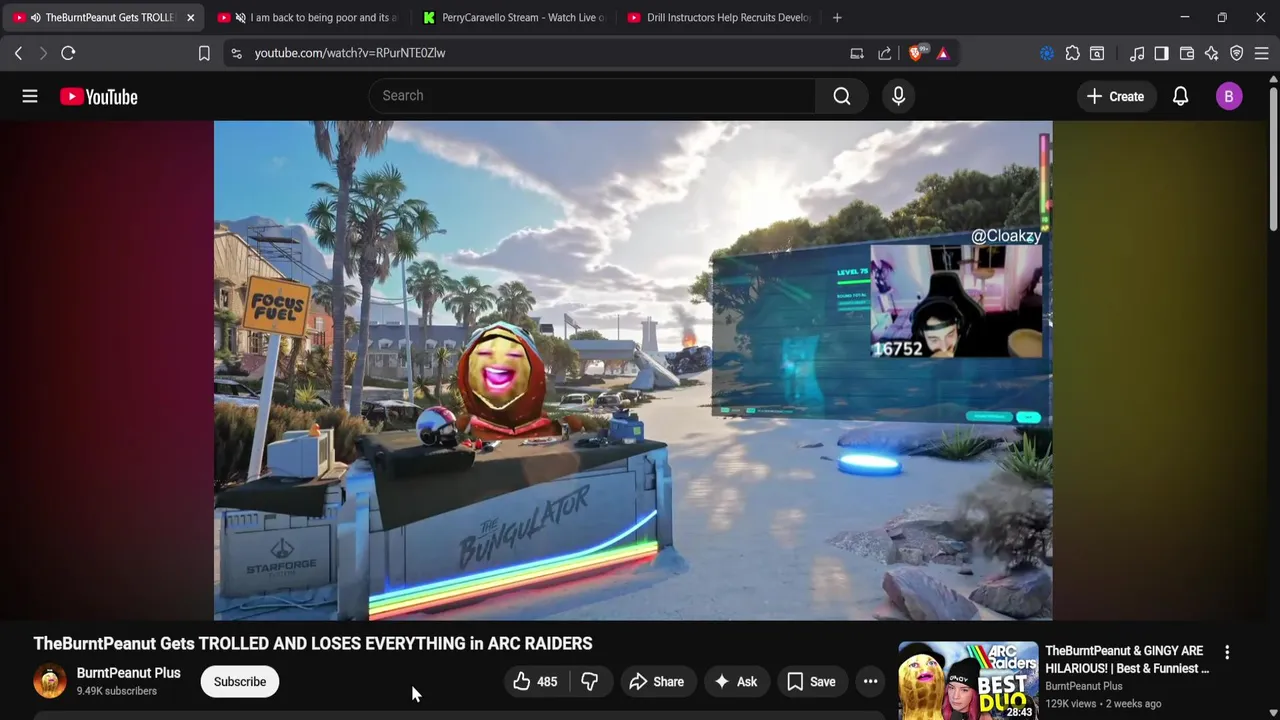The width and height of the screenshot is (1280, 720).
Task: Click the page search icon in toolbar
Action: click(1097, 53)
